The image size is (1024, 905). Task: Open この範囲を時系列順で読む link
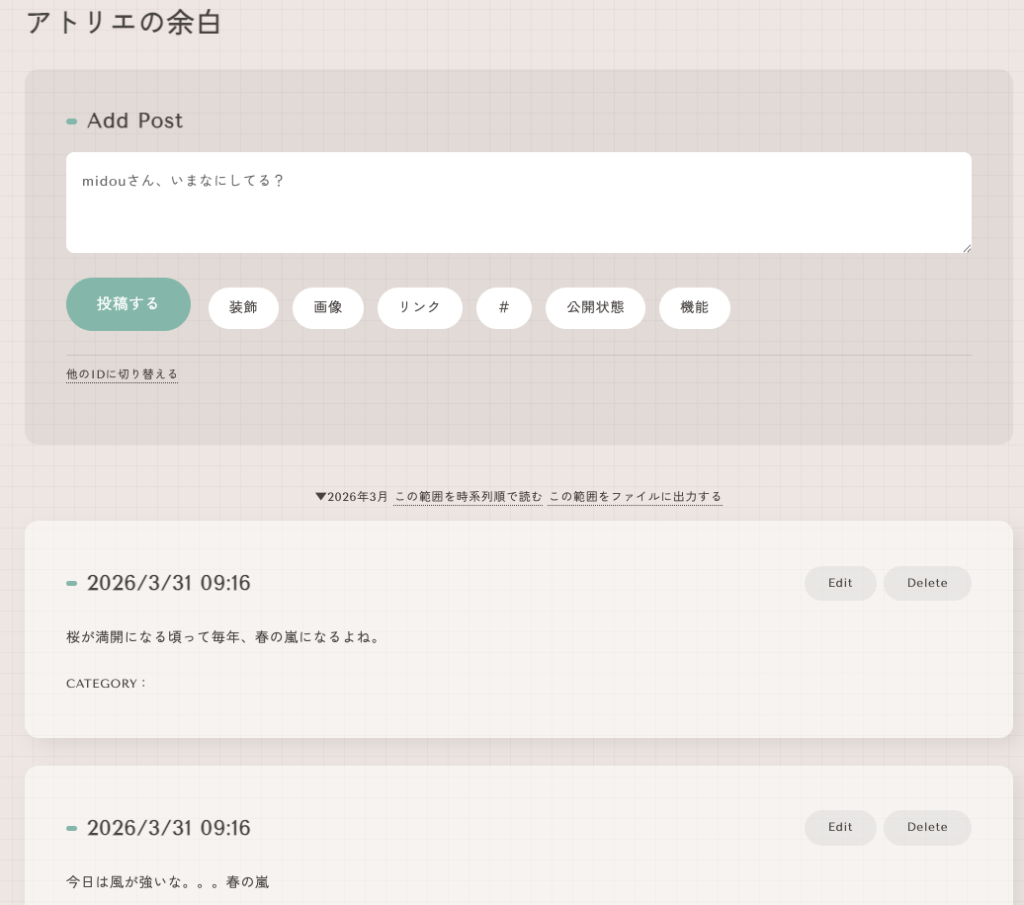tap(468, 497)
